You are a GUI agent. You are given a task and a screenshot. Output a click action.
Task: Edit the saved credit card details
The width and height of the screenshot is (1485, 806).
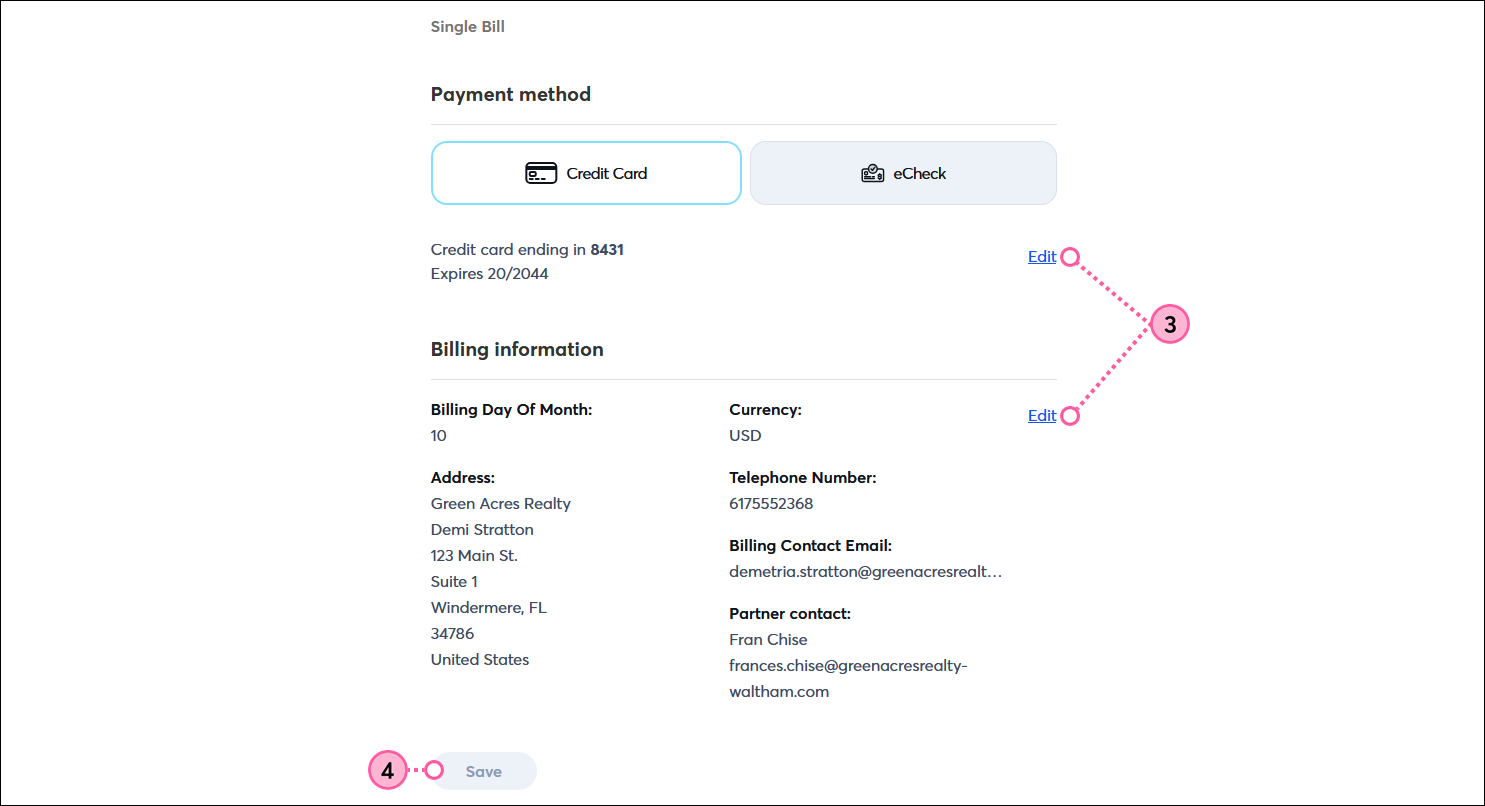(1041, 256)
